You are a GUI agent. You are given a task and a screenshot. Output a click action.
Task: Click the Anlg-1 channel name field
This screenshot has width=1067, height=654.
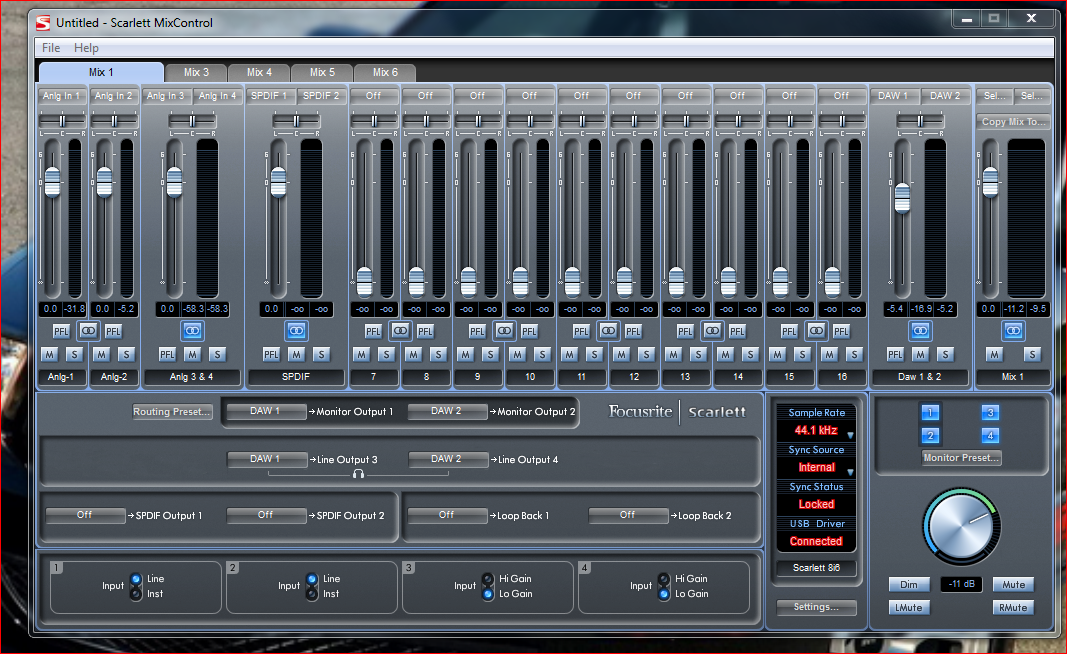point(61,377)
